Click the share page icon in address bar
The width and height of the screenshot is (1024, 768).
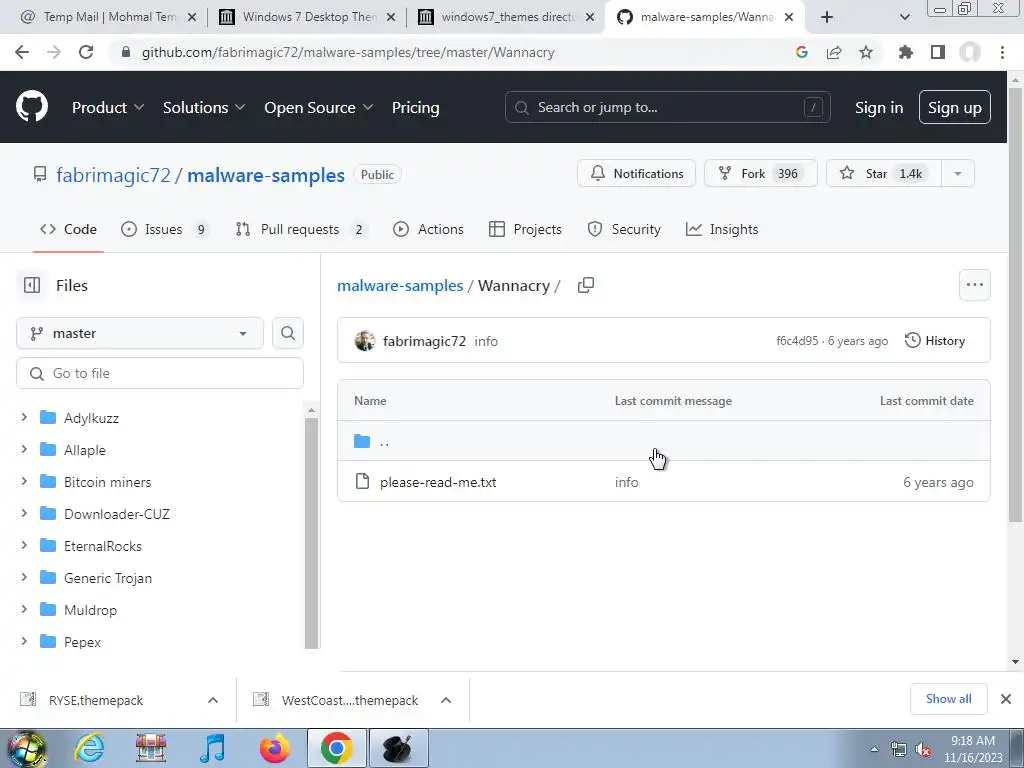[834, 52]
